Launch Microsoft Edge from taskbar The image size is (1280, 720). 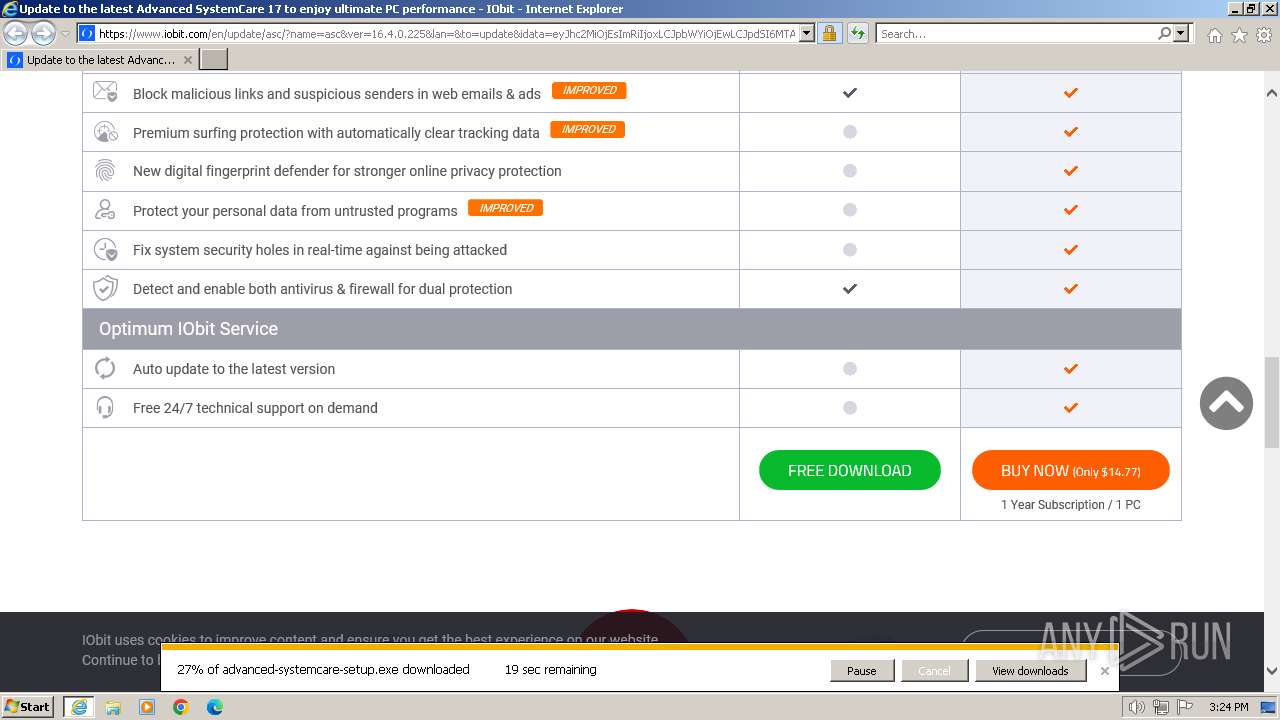[215, 707]
